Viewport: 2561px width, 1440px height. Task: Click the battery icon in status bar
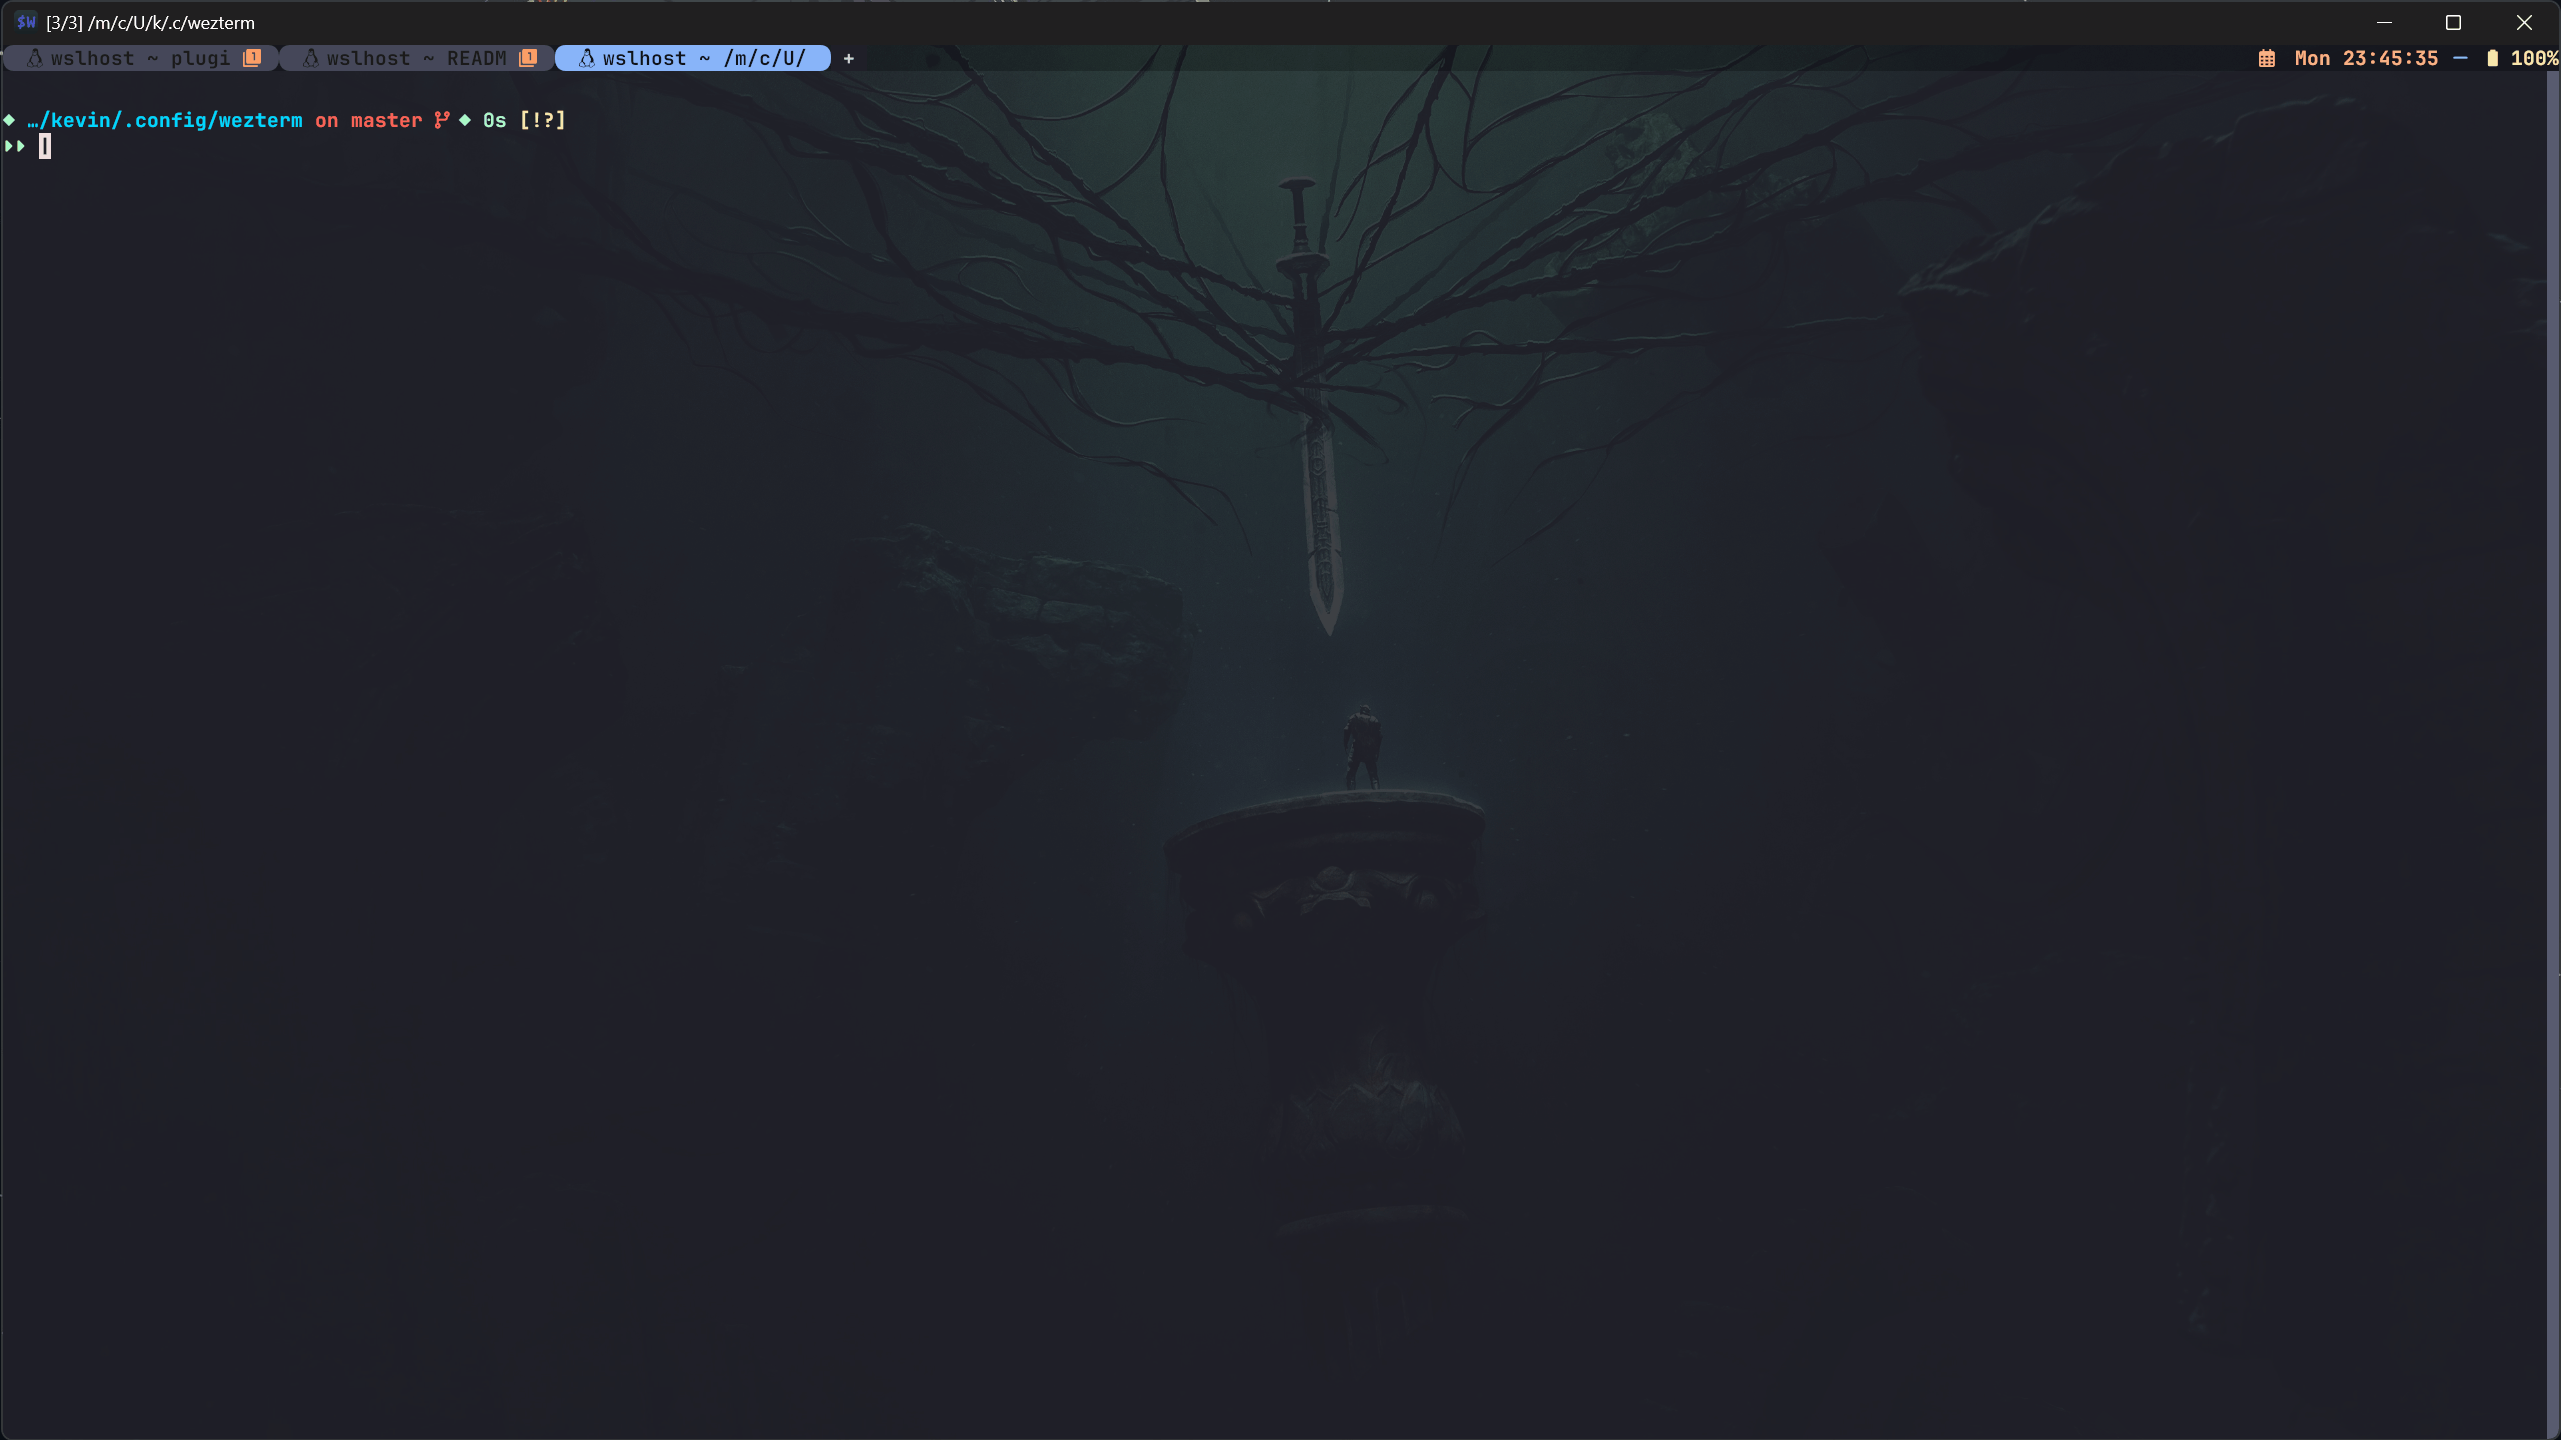point(2493,58)
